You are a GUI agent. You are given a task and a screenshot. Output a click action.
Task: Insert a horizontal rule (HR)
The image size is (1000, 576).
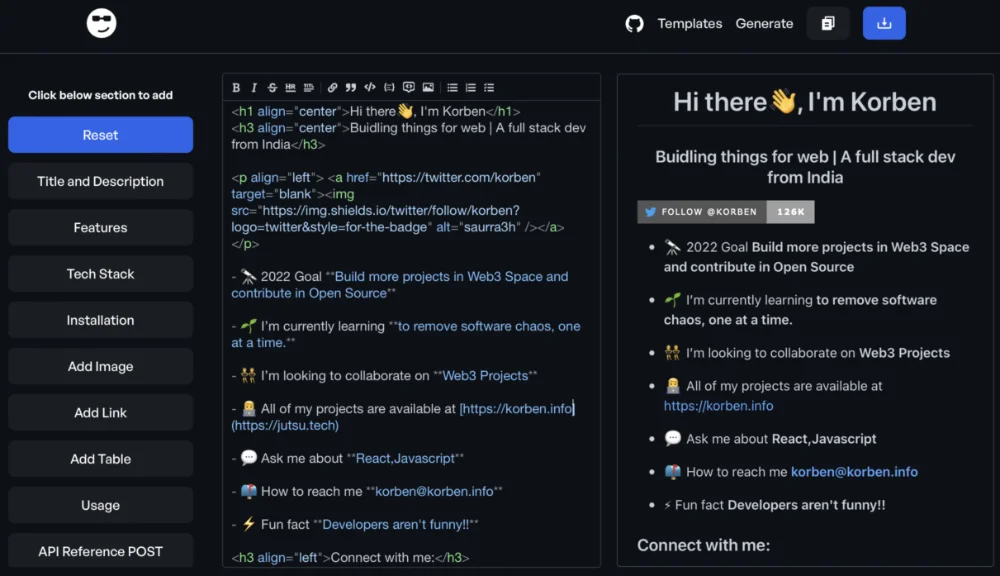coord(290,87)
